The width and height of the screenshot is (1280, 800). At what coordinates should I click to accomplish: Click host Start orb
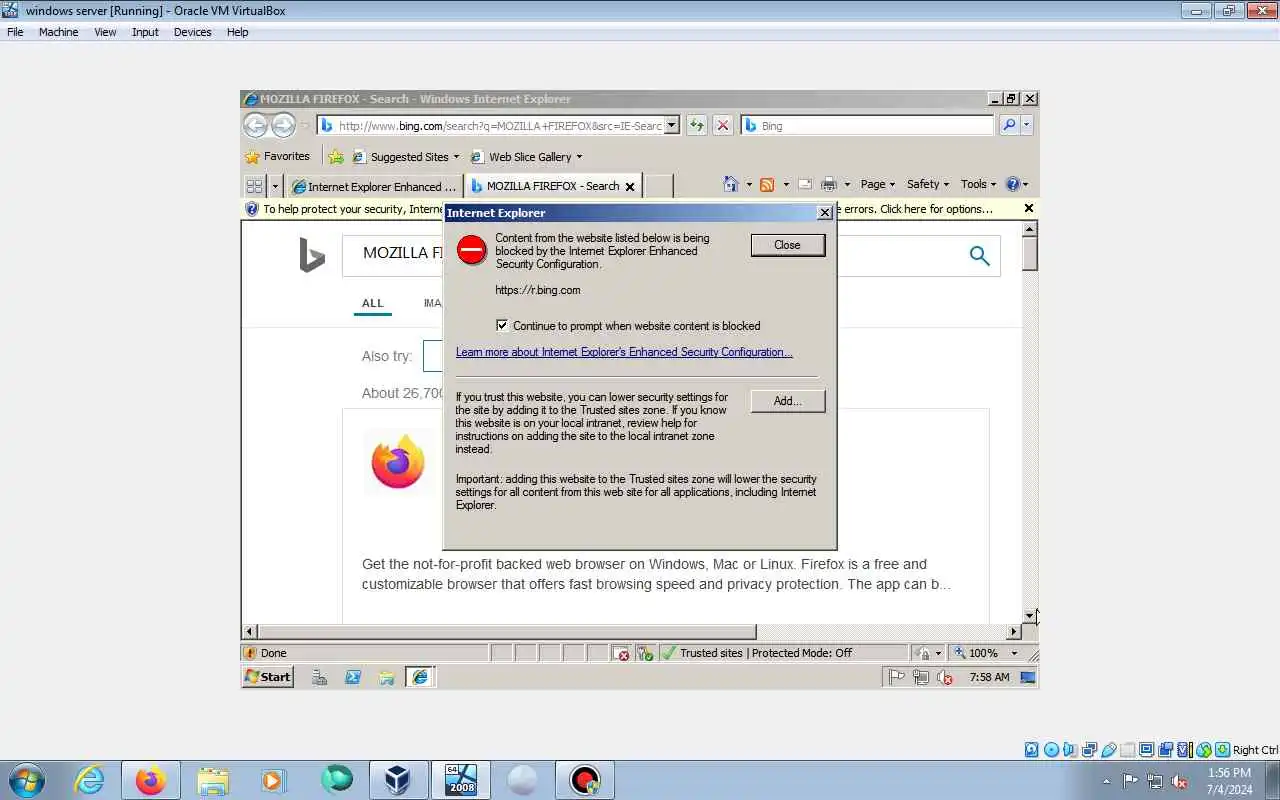tap(25, 780)
